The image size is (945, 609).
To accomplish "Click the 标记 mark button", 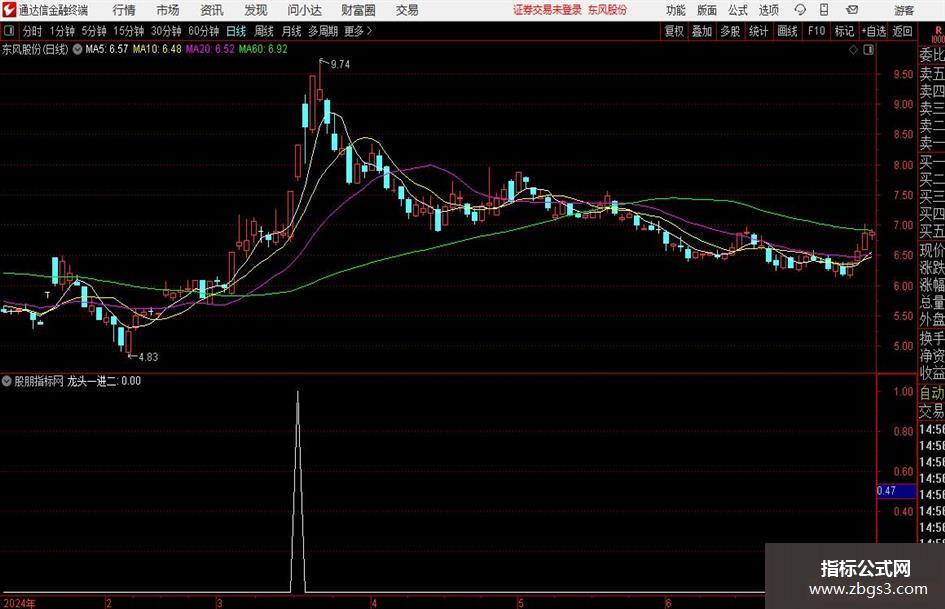I will pos(844,31).
